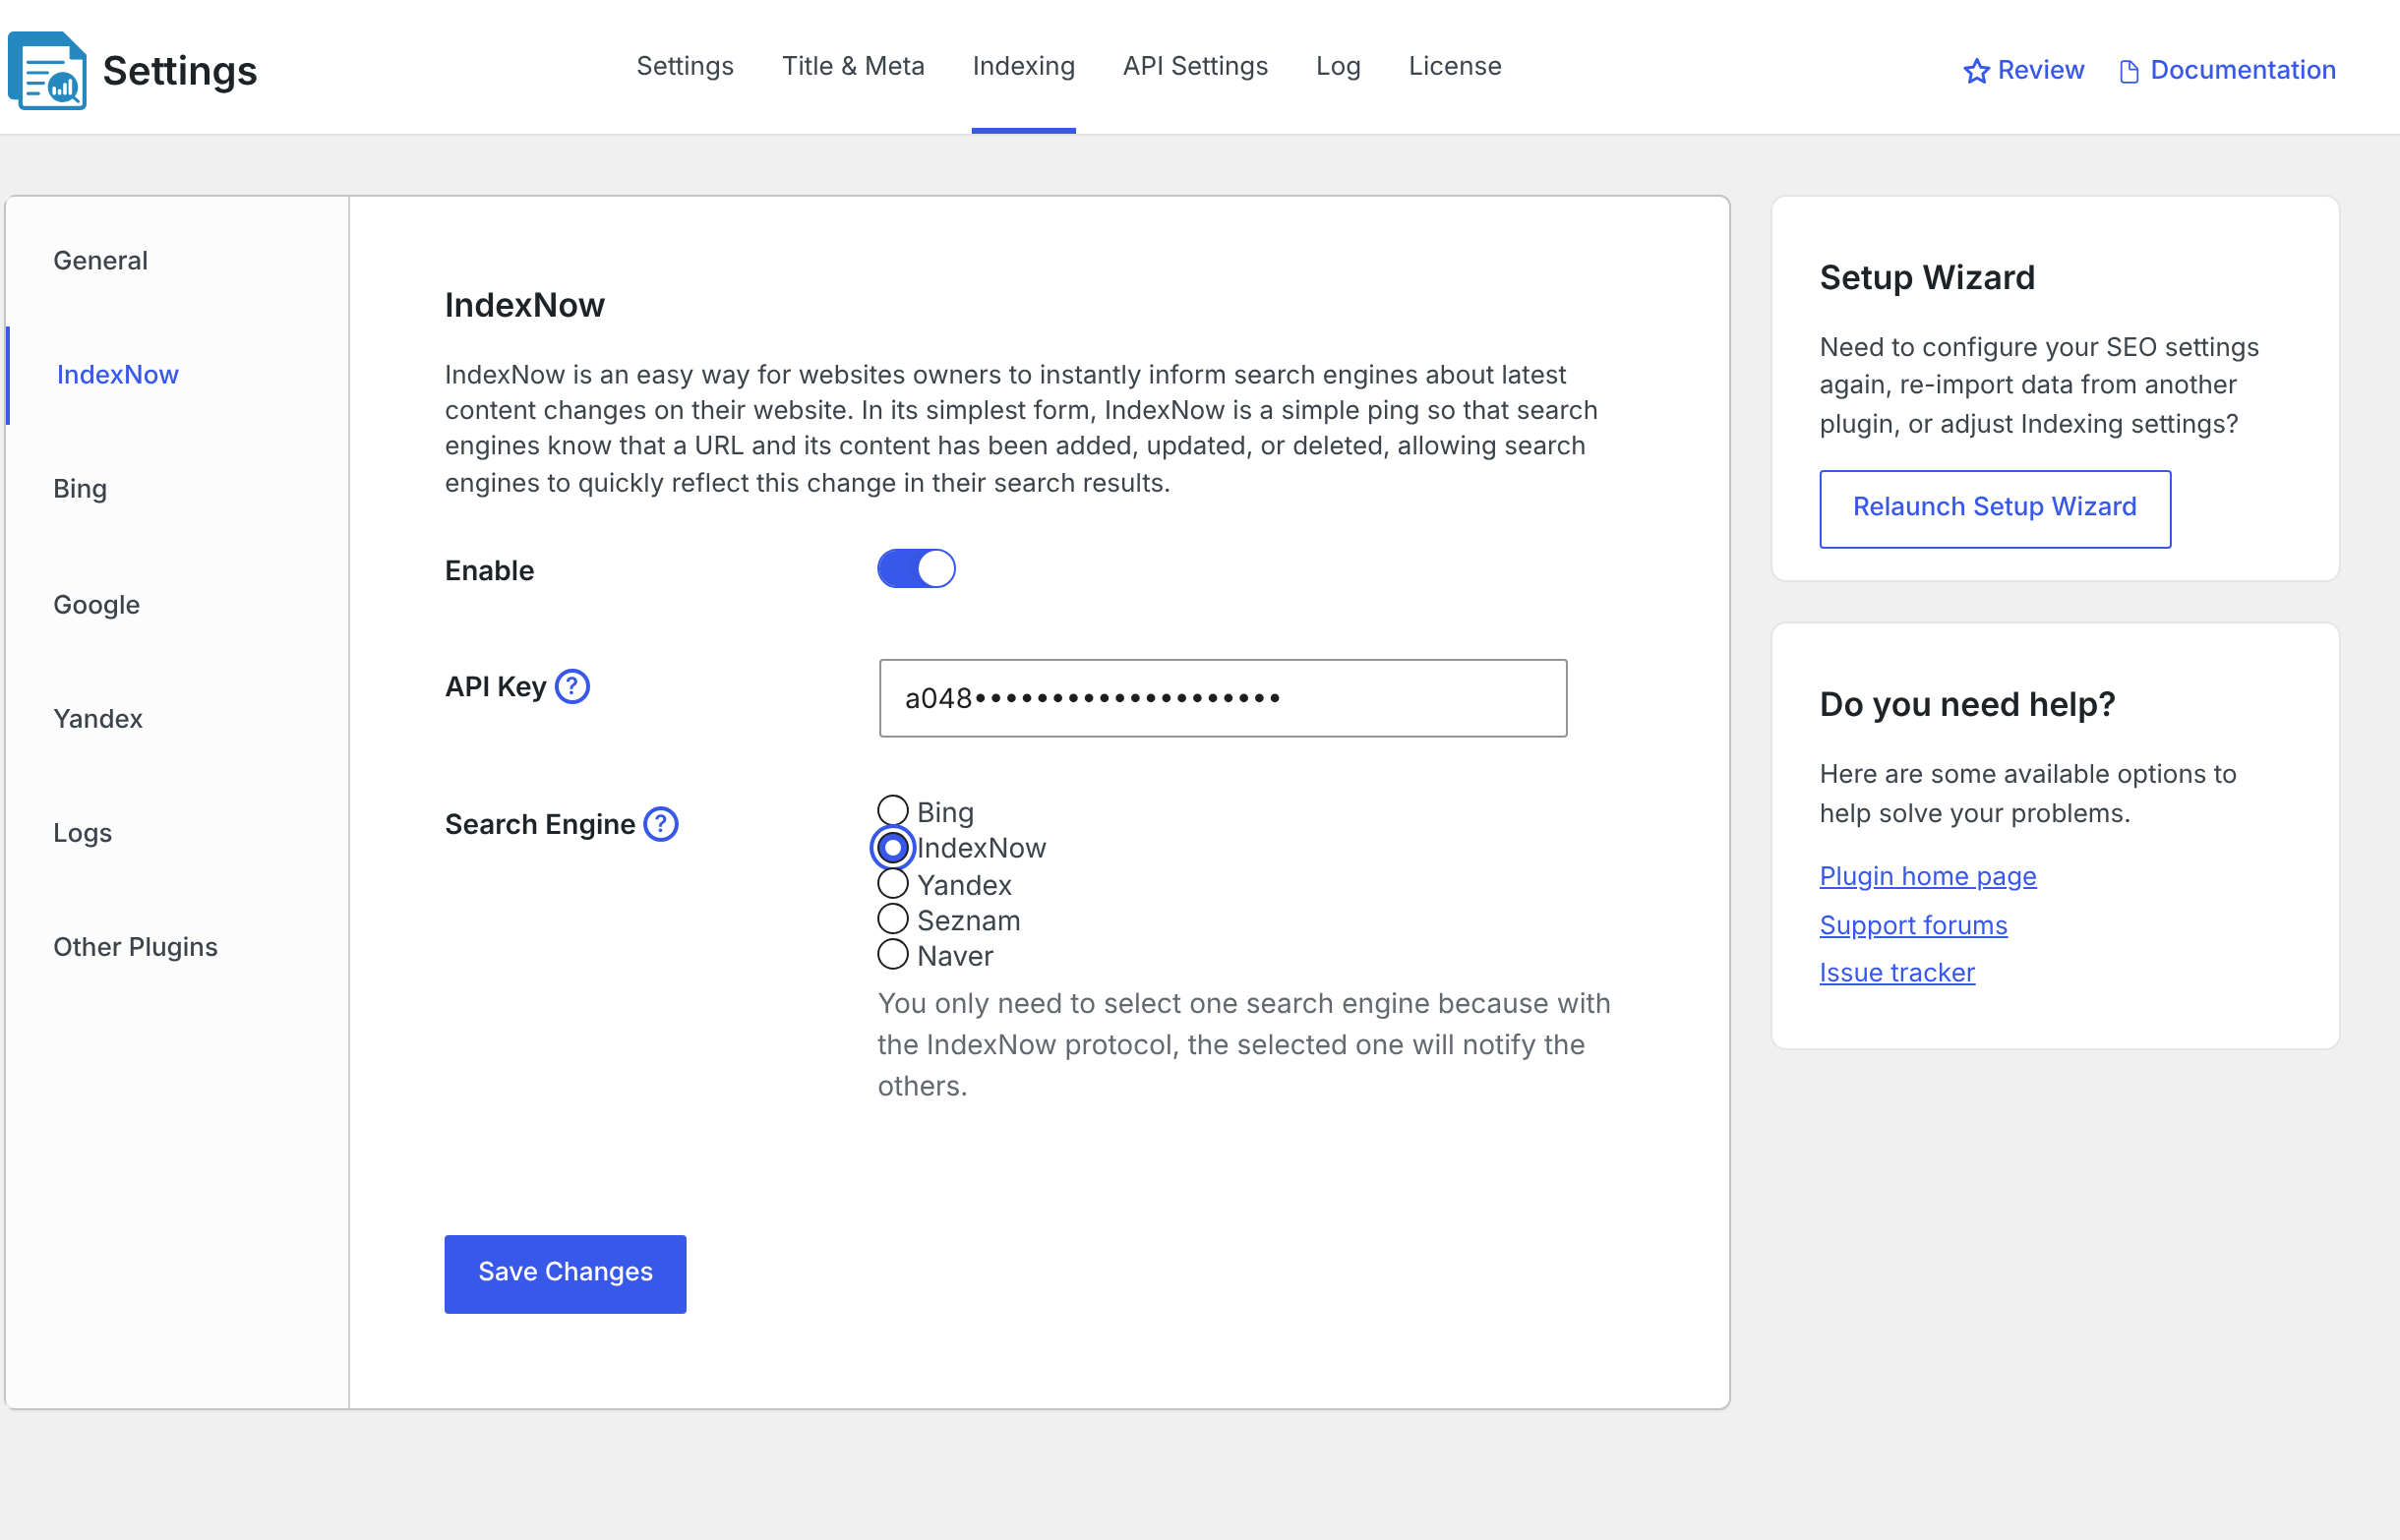2400x1540 pixels.
Task: Open the Support forums link
Action: tap(1913, 925)
